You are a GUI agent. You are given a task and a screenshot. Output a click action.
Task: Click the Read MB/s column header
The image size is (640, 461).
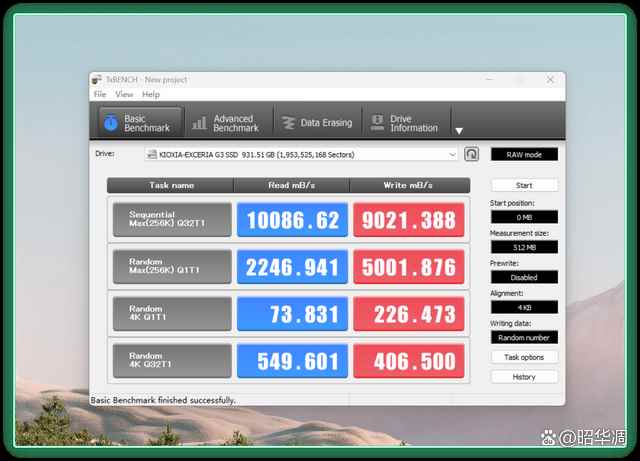click(x=291, y=185)
